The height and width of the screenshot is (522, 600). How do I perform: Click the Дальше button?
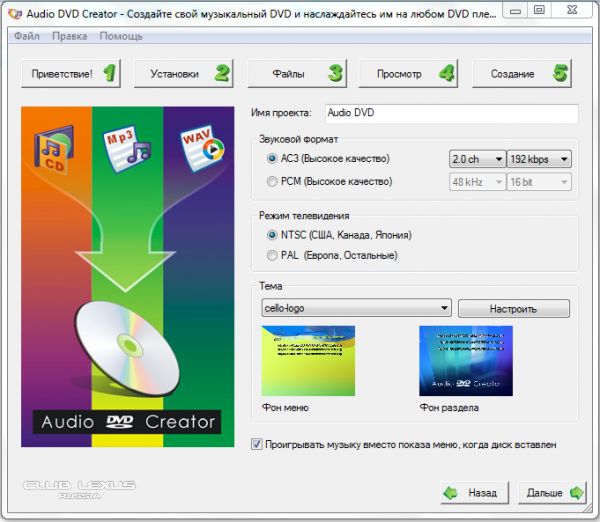coord(552,493)
